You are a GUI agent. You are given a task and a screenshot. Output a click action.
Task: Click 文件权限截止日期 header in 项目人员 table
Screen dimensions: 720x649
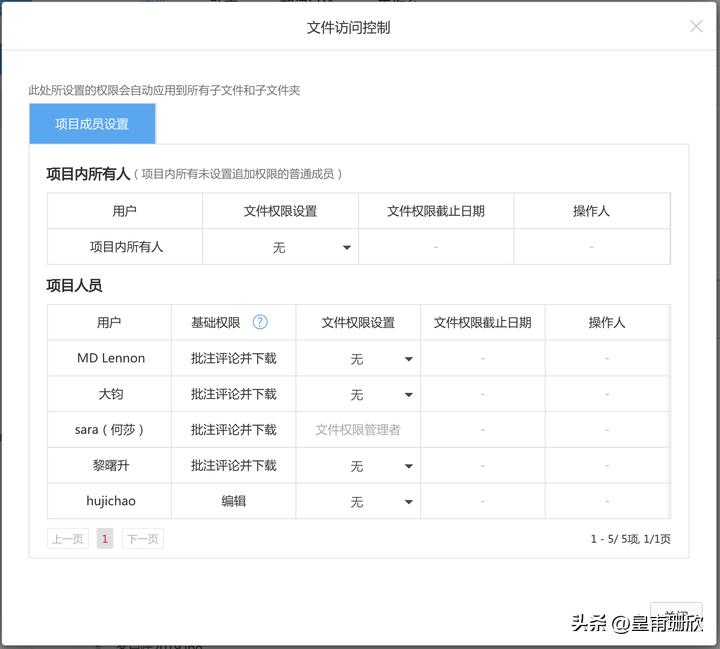tap(483, 322)
